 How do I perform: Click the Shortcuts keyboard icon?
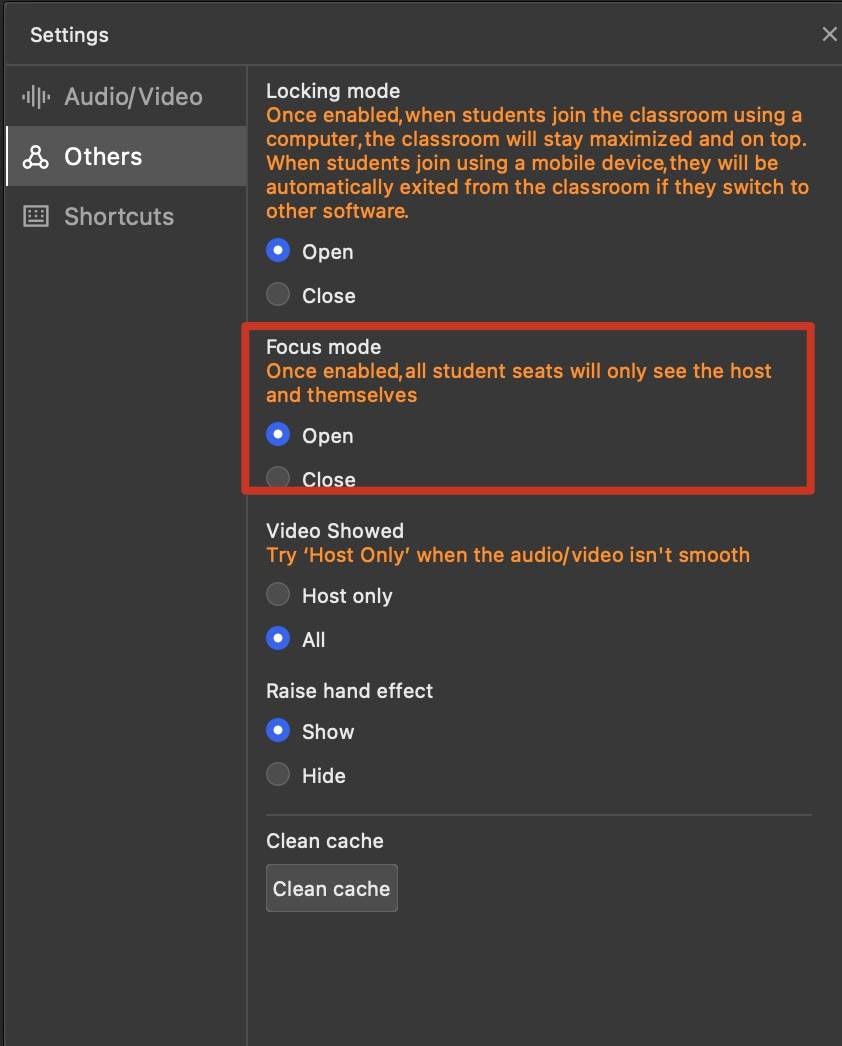tap(36, 217)
